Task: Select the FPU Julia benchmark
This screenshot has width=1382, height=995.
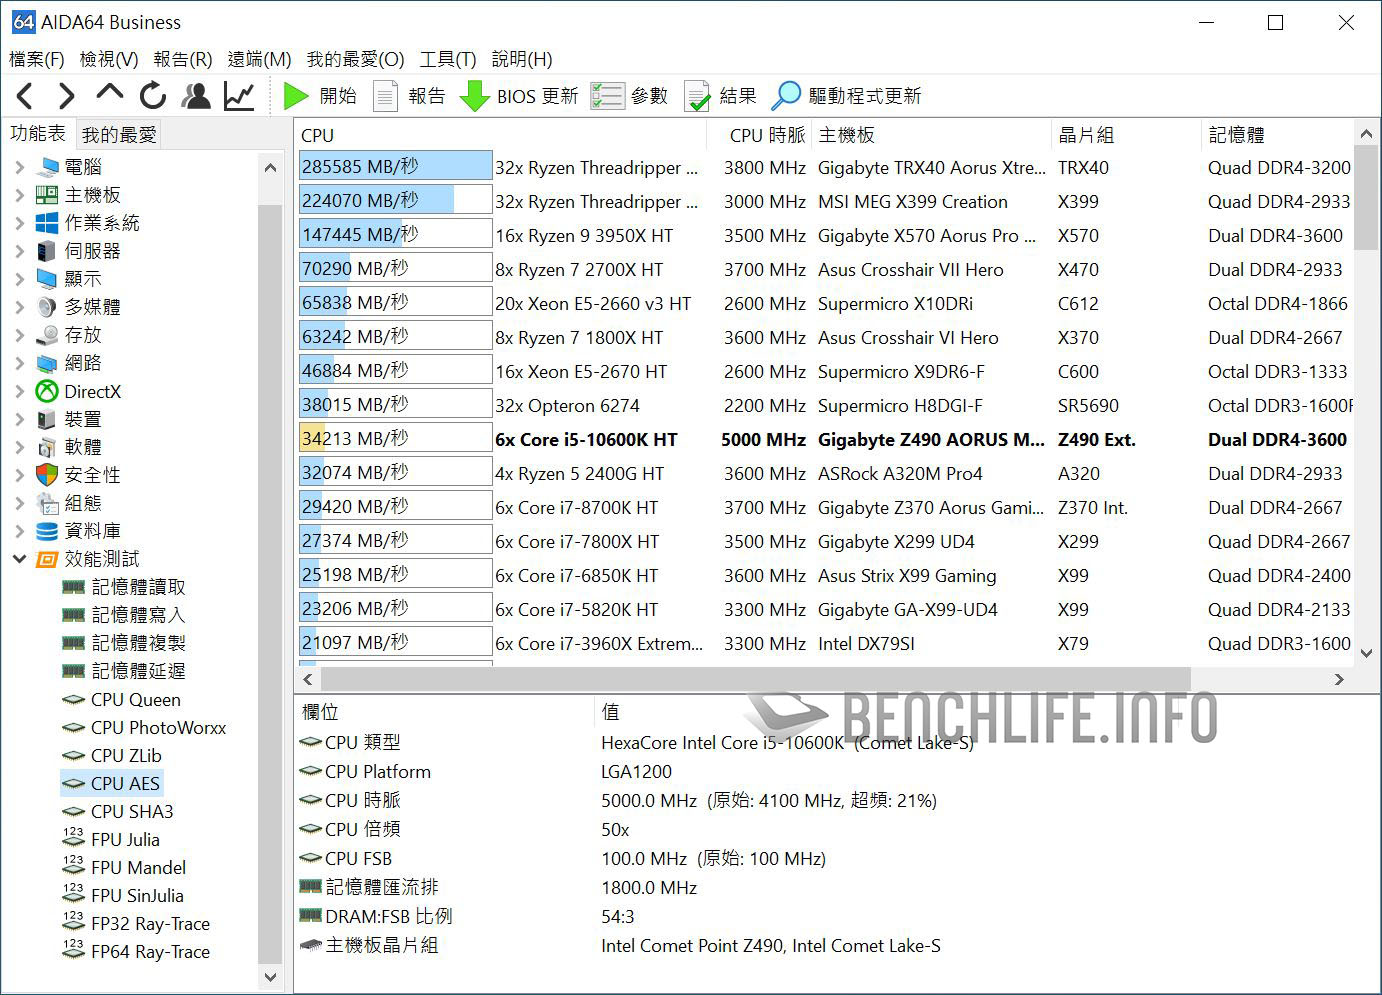Action: [125, 840]
